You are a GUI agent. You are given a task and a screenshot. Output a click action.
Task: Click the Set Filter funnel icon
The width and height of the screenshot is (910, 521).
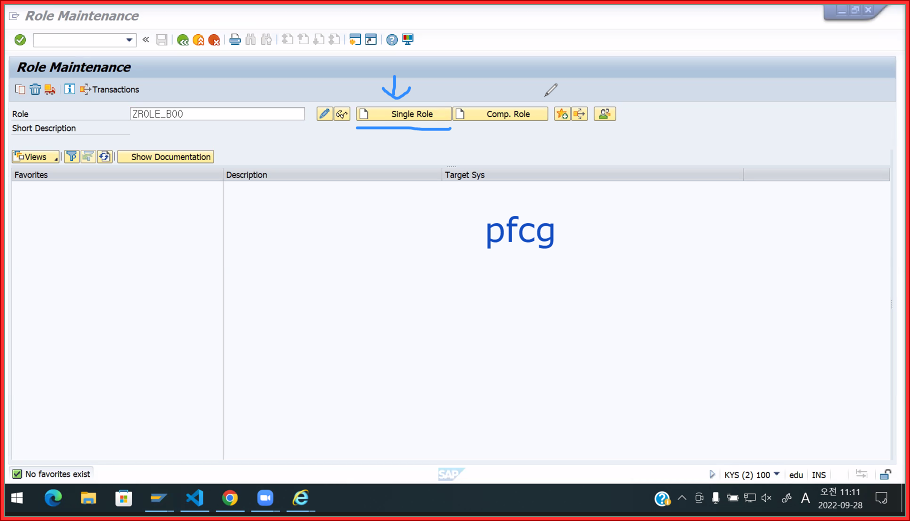(71, 157)
